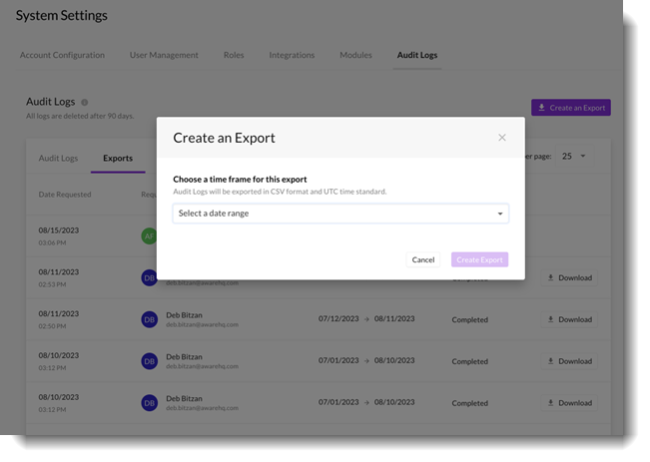
Task: Switch to the Audit Logs sub-tab
Action: (x=58, y=158)
